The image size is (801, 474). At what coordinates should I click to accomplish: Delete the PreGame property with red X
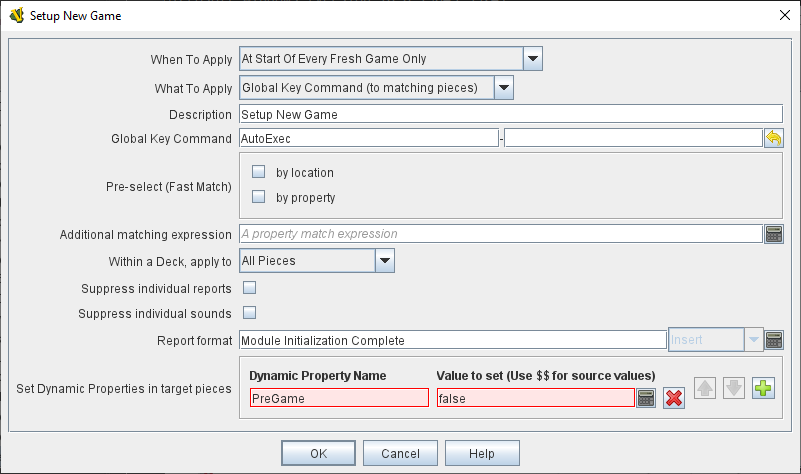click(674, 398)
